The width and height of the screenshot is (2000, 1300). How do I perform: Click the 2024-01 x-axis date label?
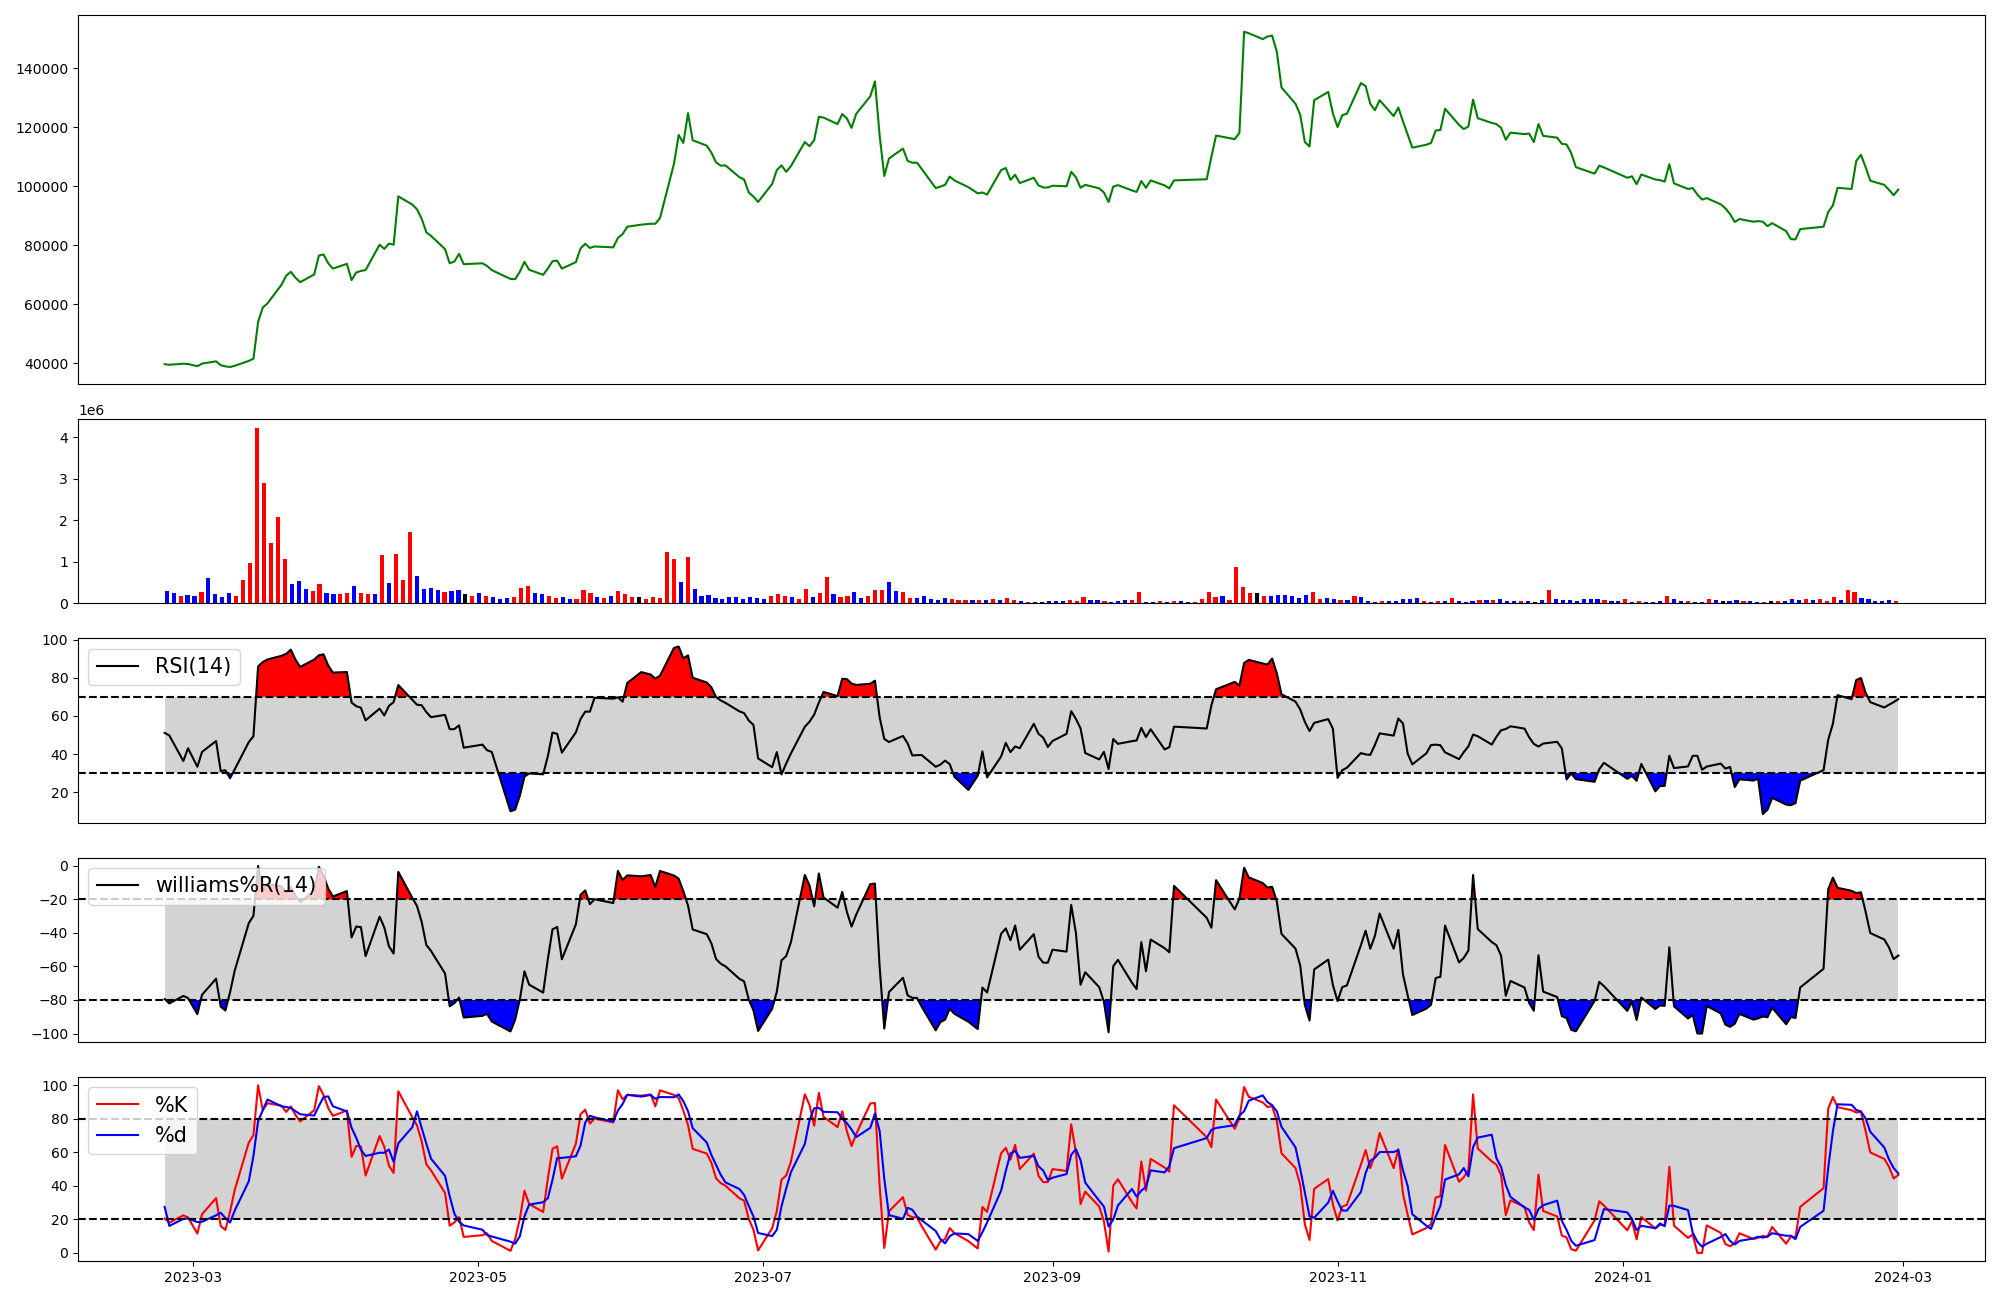1623,1277
